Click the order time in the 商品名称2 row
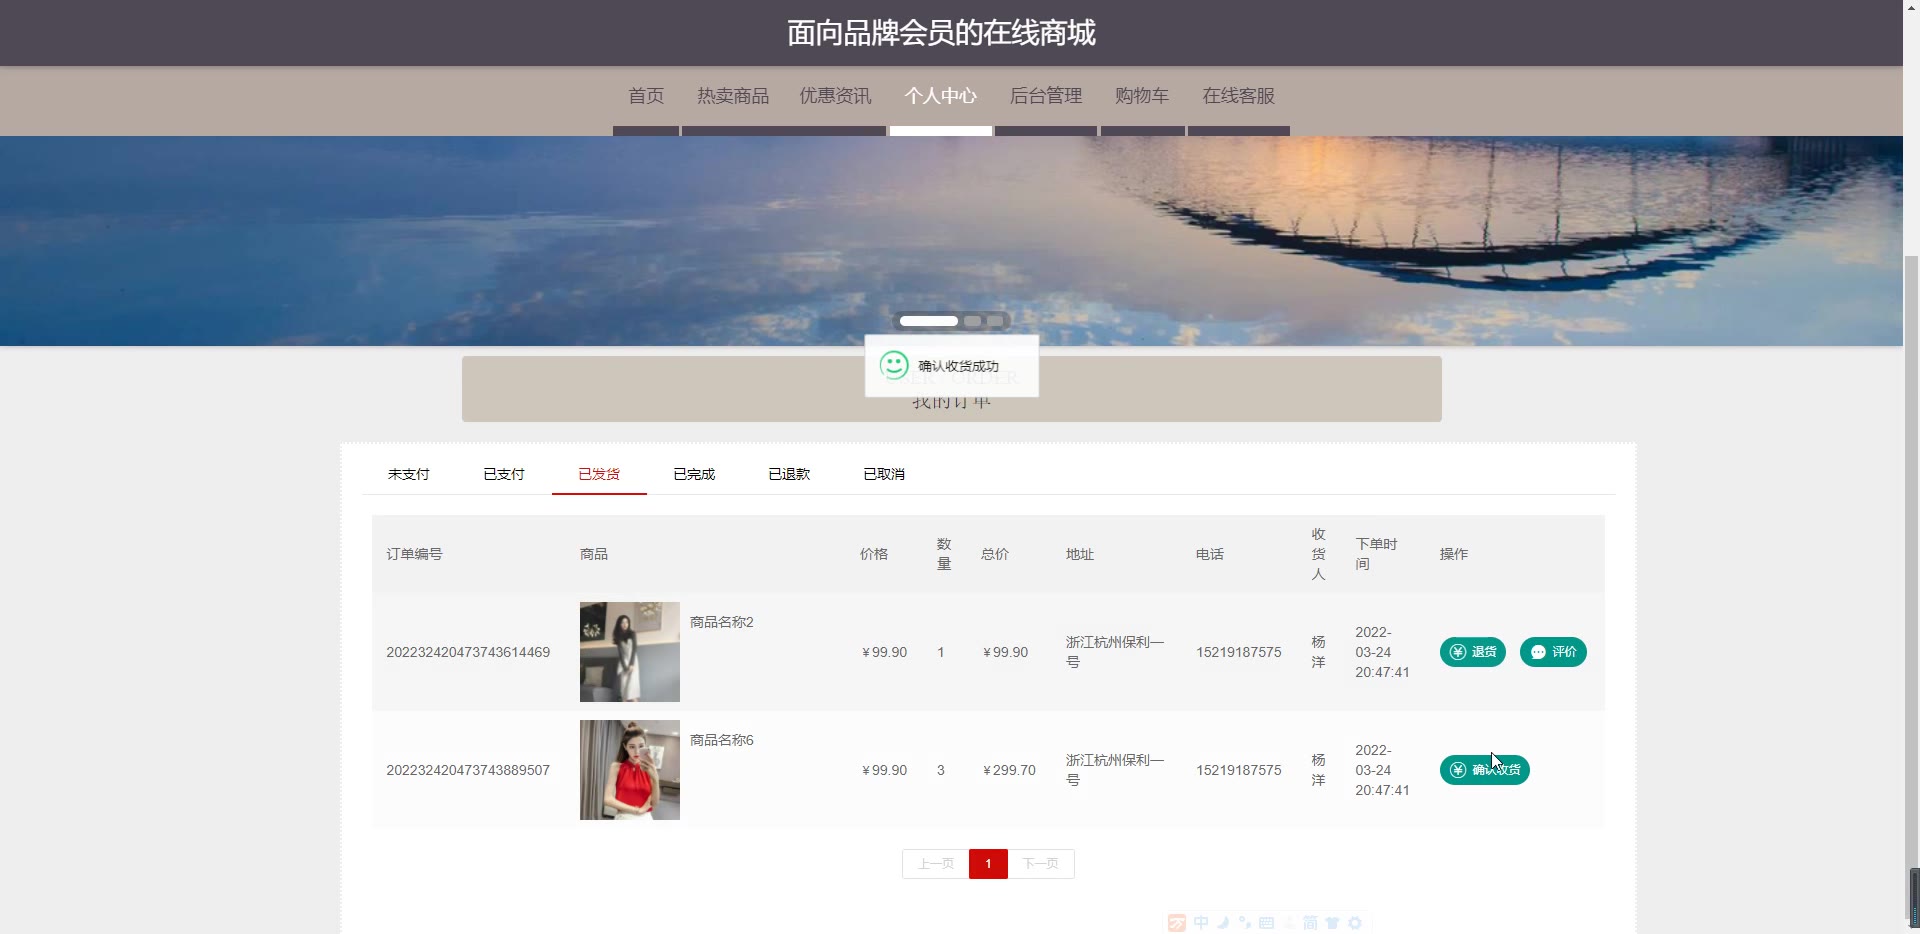Screen dimensions: 1920x934 1382,652
